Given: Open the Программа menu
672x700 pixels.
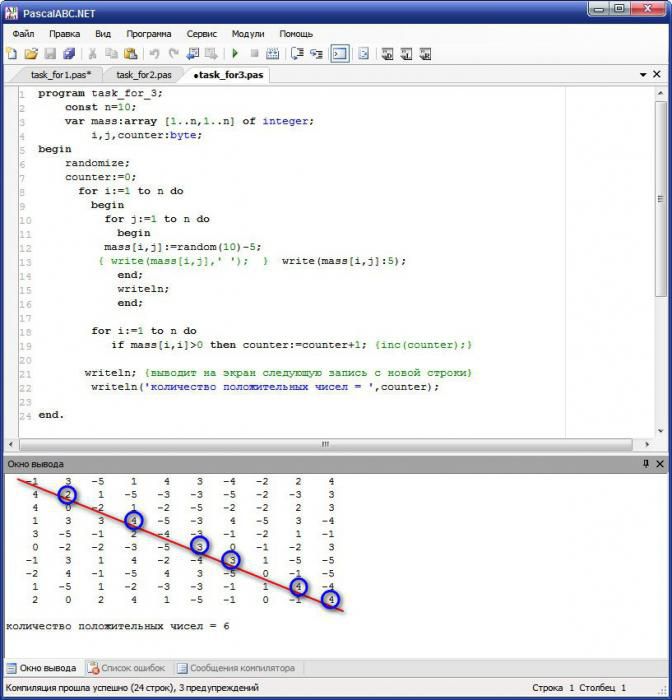Looking at the screenshot, I should (149, 34).
